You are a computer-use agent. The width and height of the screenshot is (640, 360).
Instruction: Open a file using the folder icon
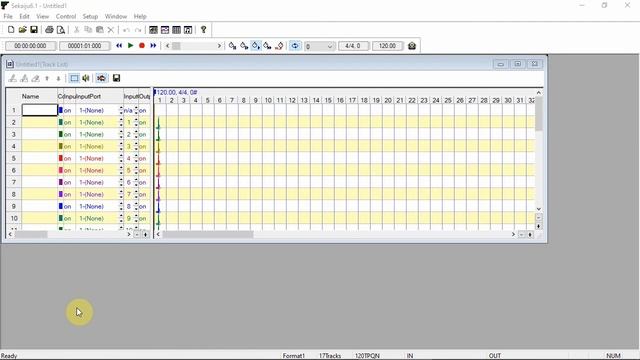22,30
